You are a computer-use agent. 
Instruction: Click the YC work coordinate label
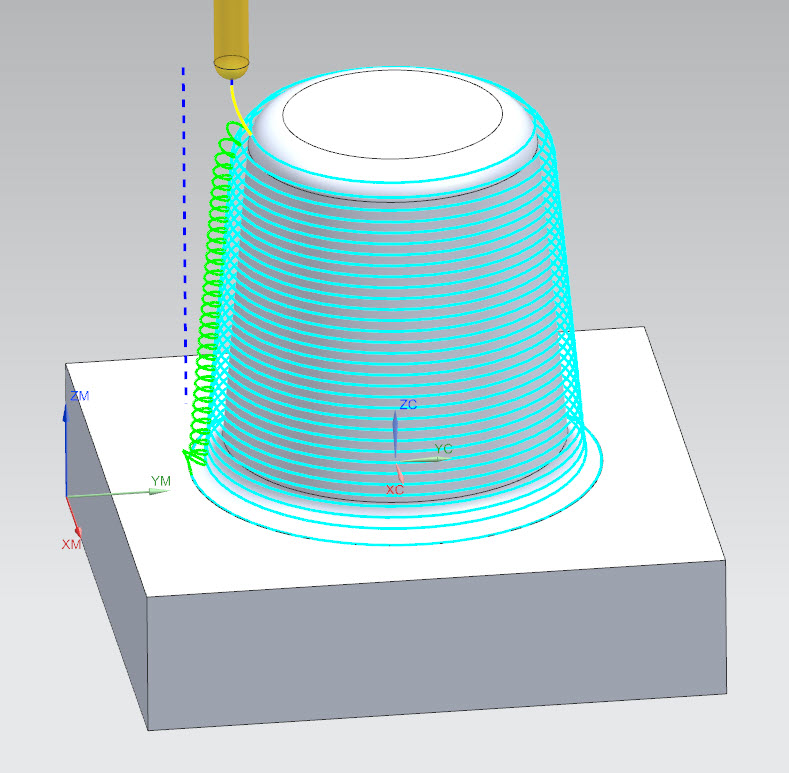(x=443, y=448)
